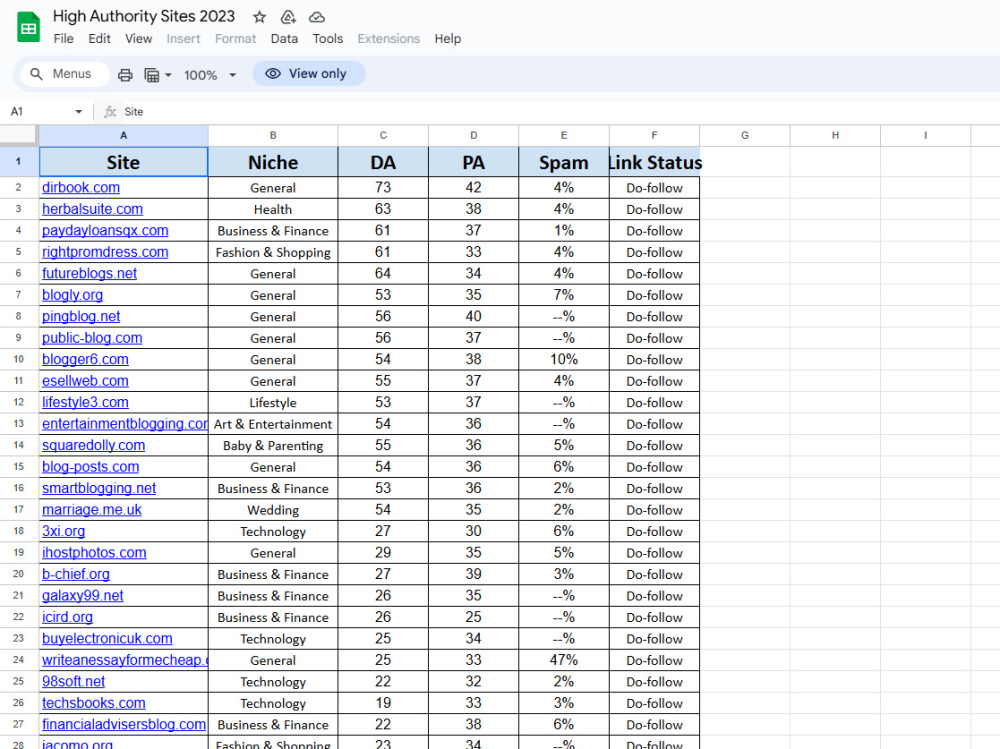The height and width of the screenshot is (749, 1000).
Task: Open the squaredolly.com link
Action: coord(93,445)
